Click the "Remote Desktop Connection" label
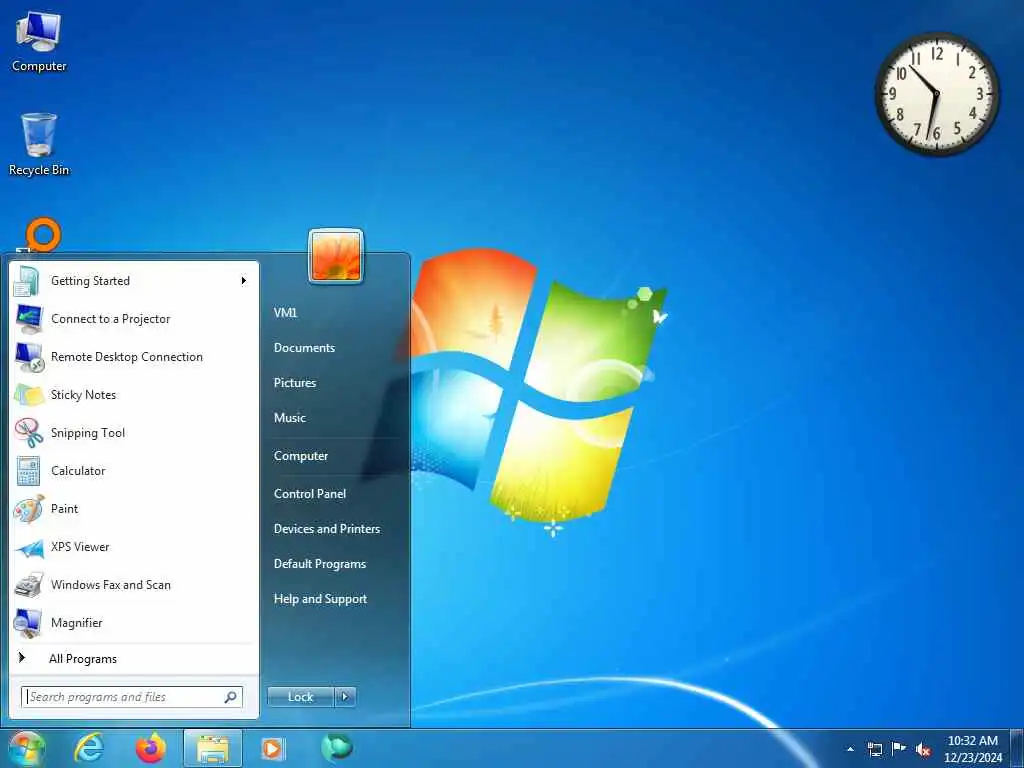 (x=127, y=357)
